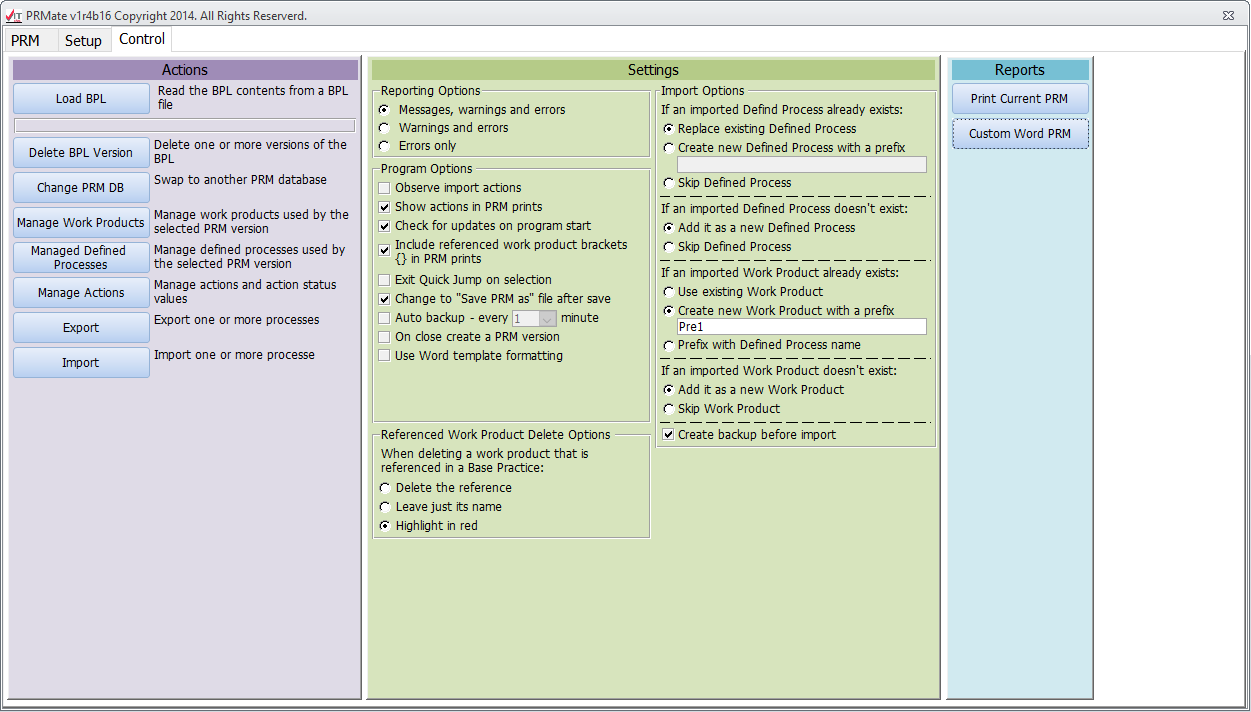The height and width of the screenshot is (712, 1251).
Task: Open Managed Defined Processes
Action: click(x=81, y=258)
